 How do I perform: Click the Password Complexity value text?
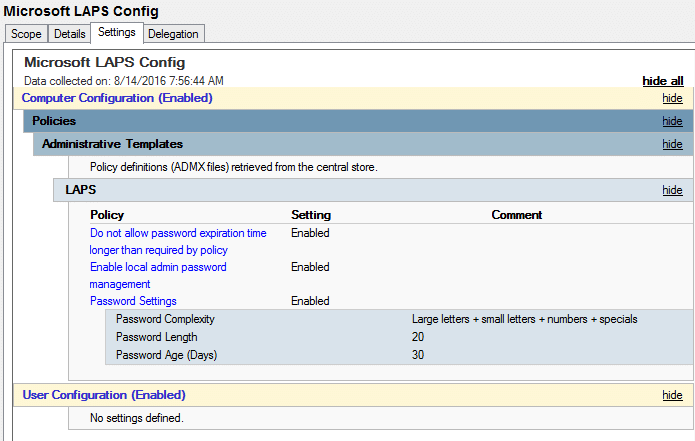point(524,319)
